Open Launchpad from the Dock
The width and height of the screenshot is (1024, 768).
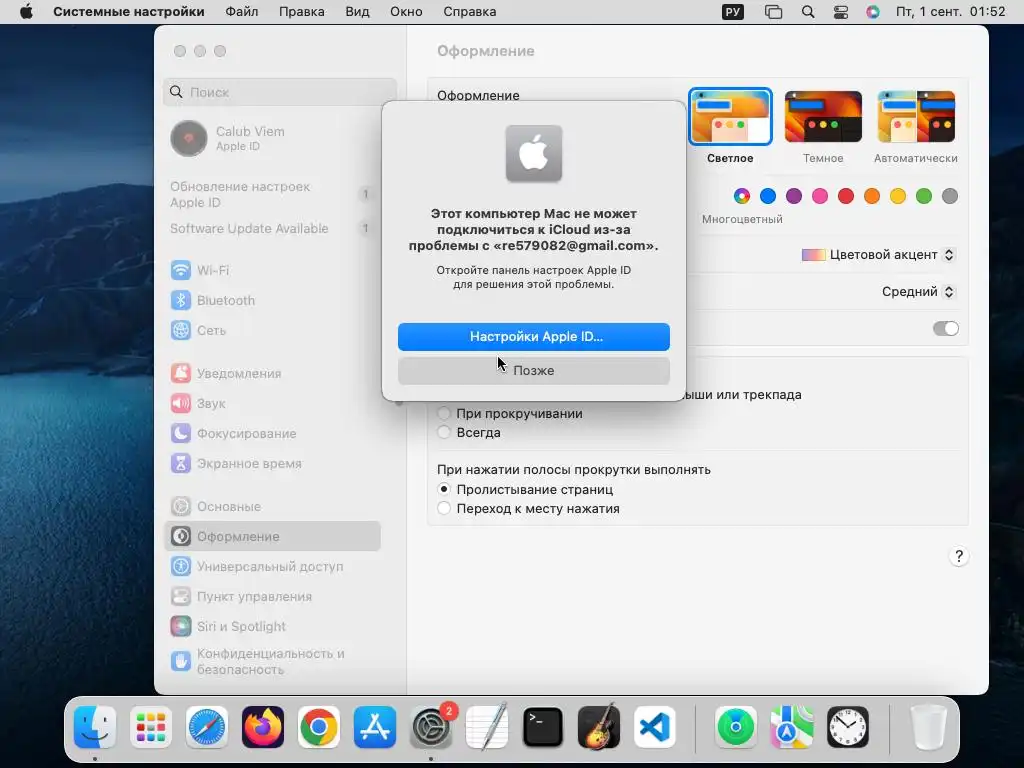point(151,727)
